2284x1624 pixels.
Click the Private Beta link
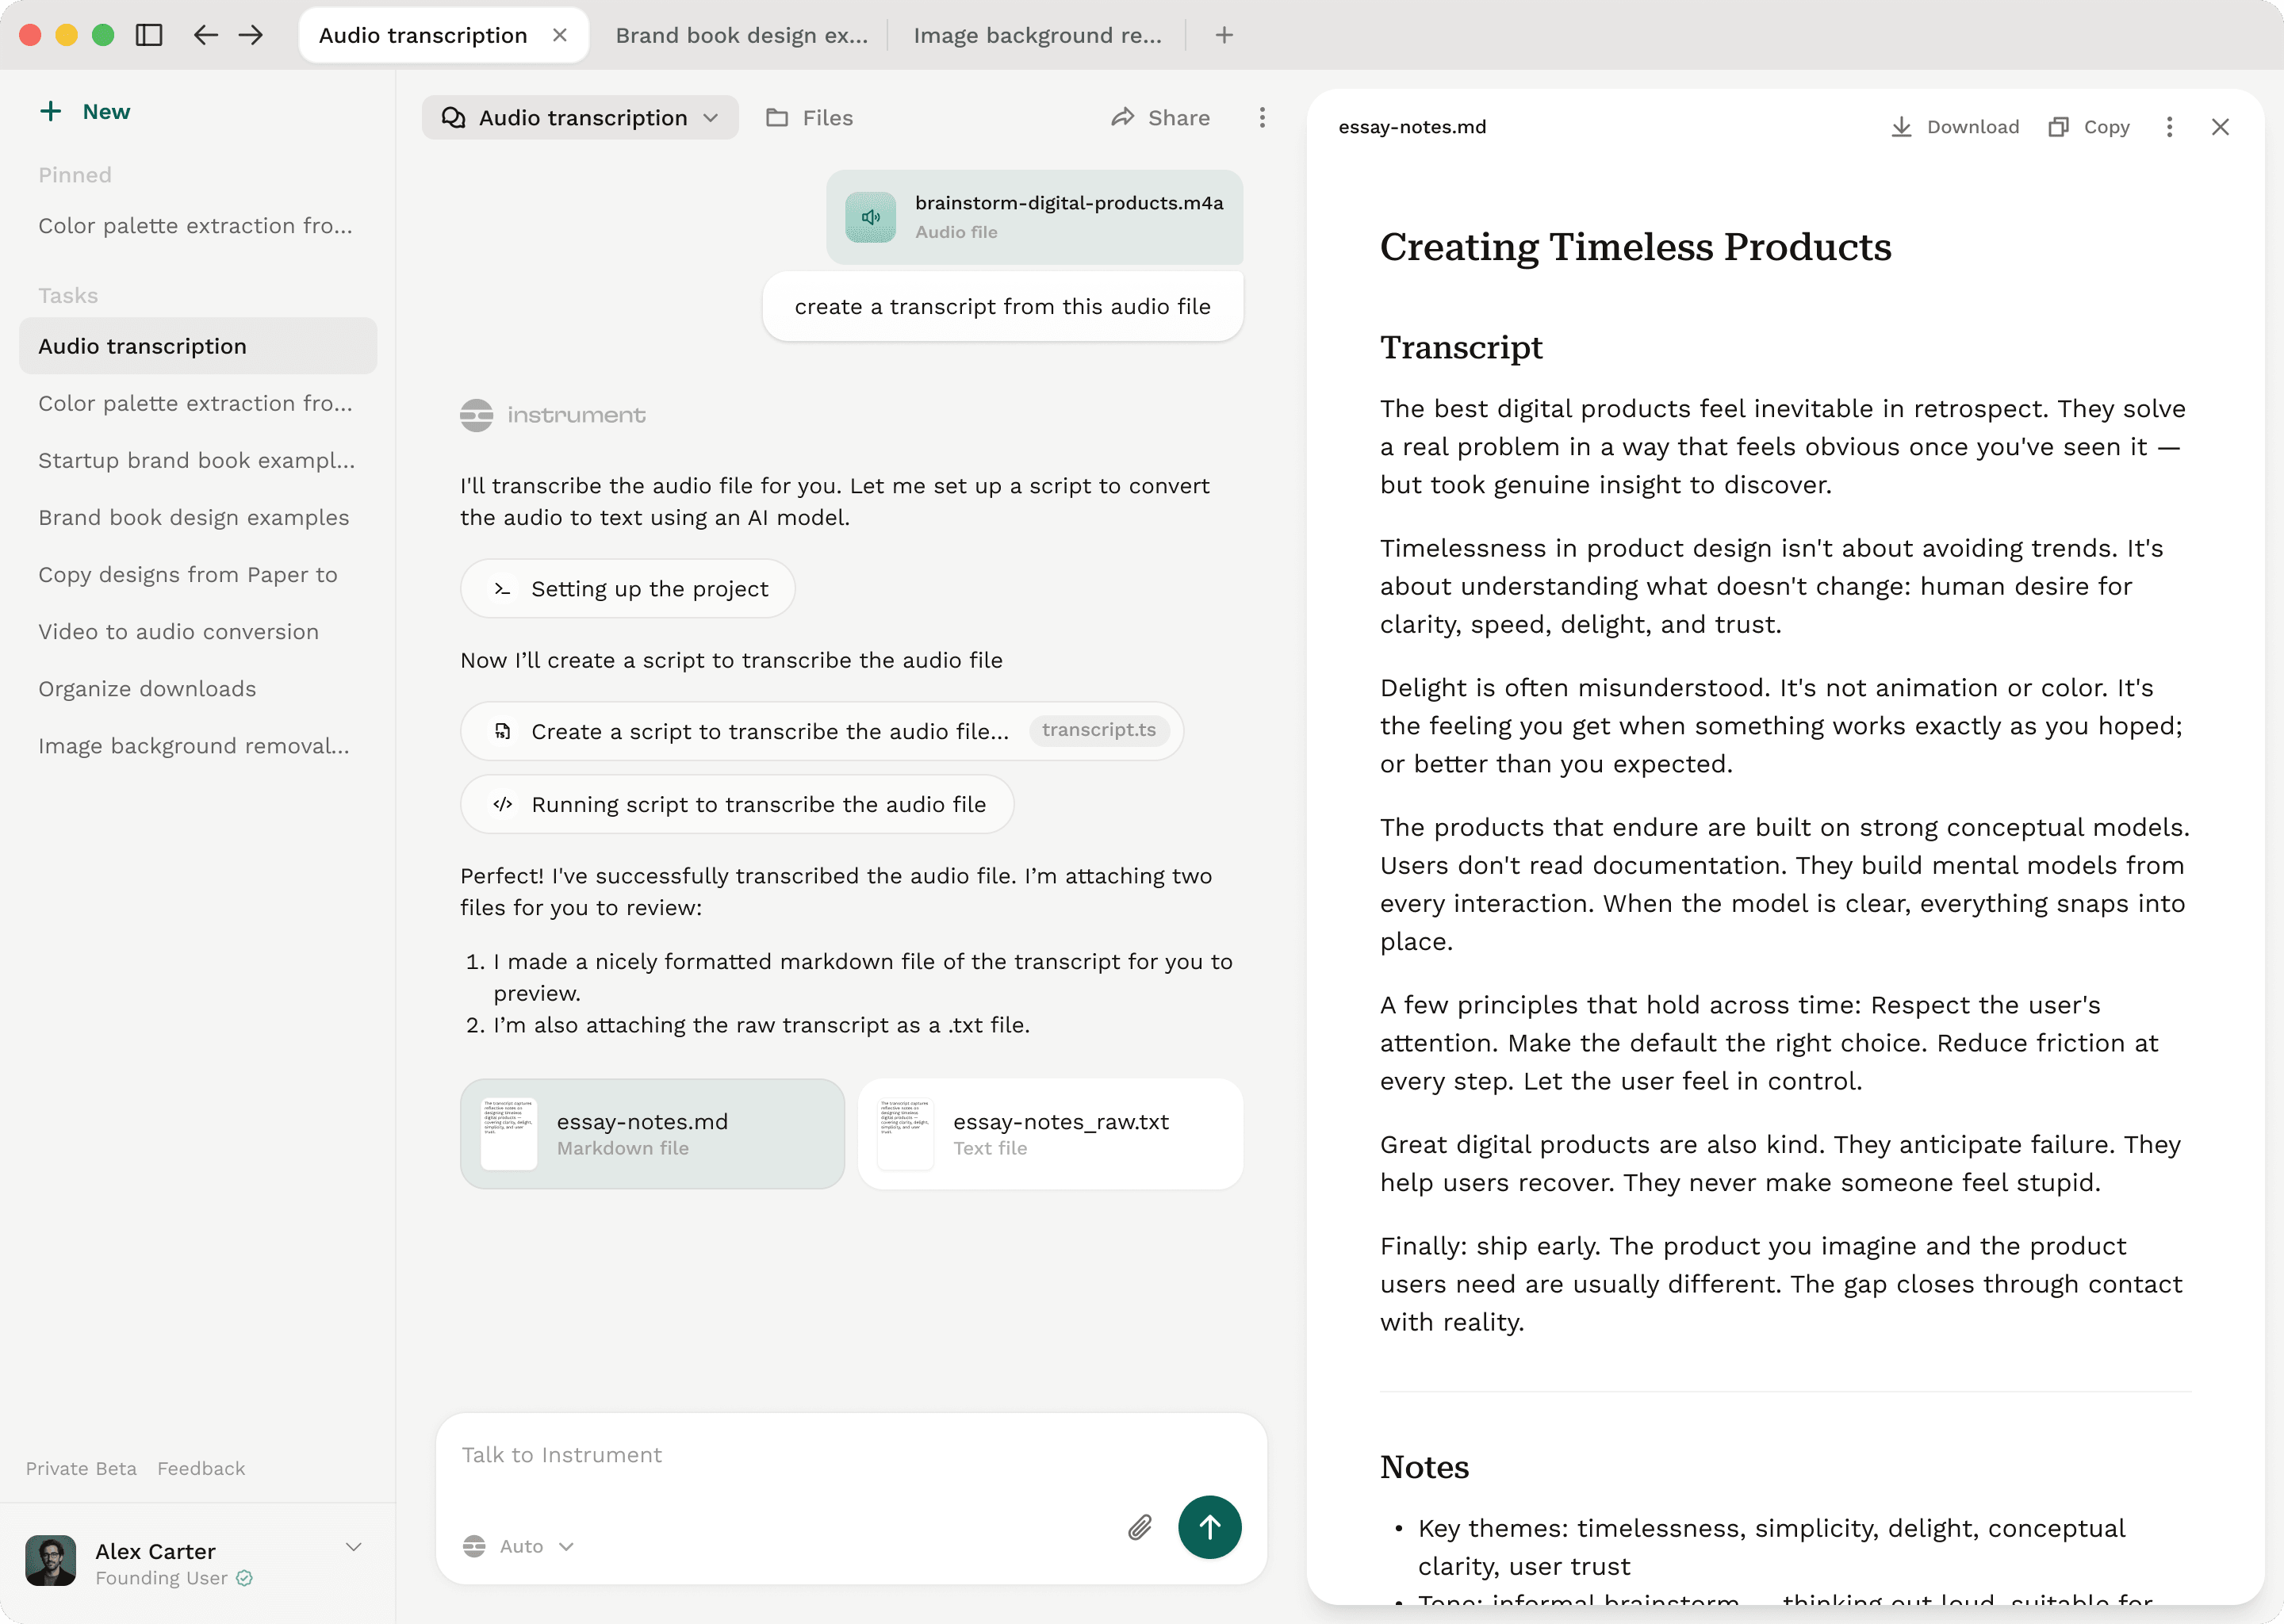(x=81, y=1468)
